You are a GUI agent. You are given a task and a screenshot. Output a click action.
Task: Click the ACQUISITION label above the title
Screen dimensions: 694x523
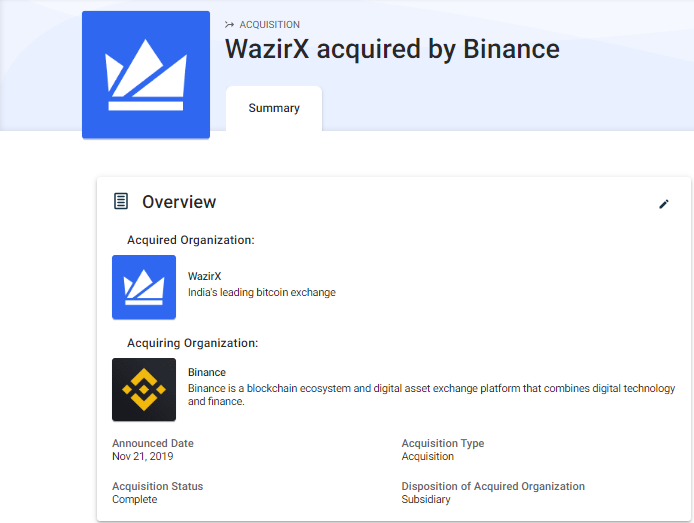pos(270,25)
